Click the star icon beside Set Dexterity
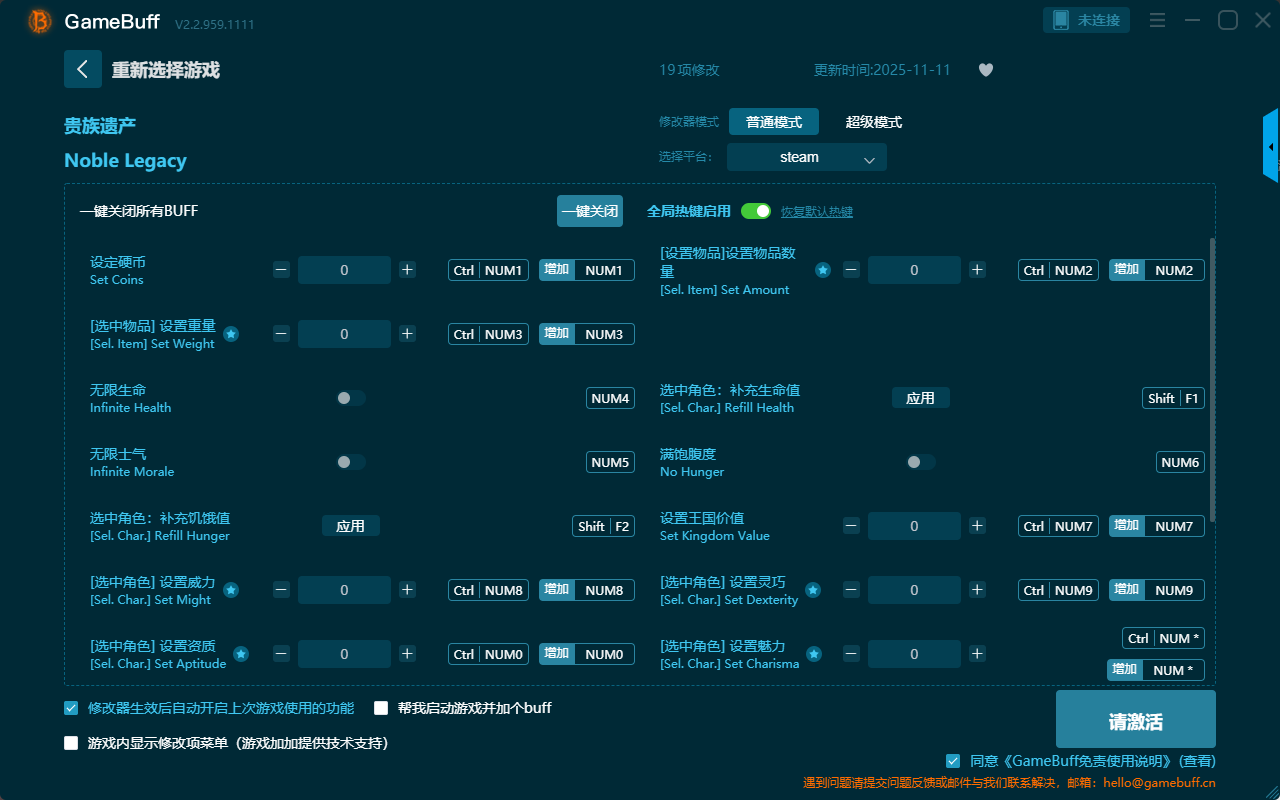The image size is (1280, 800). tap(813, 590)
